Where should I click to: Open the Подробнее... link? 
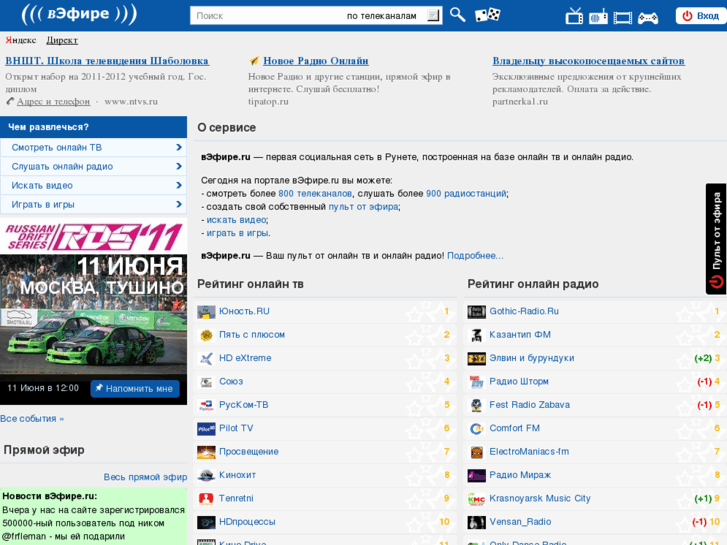pos(475,256)
